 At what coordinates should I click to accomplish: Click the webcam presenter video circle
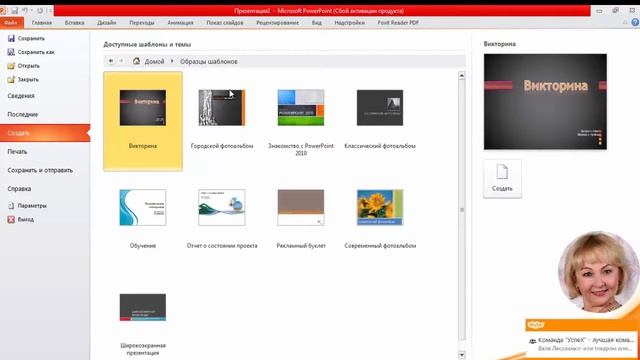click(598, 272)
